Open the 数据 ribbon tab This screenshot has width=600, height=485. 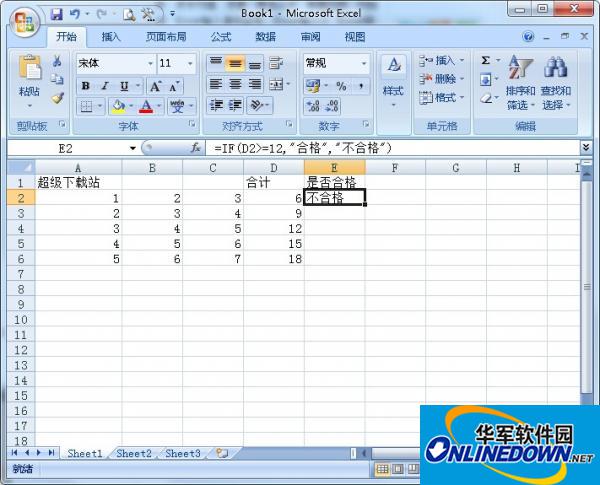266,37
